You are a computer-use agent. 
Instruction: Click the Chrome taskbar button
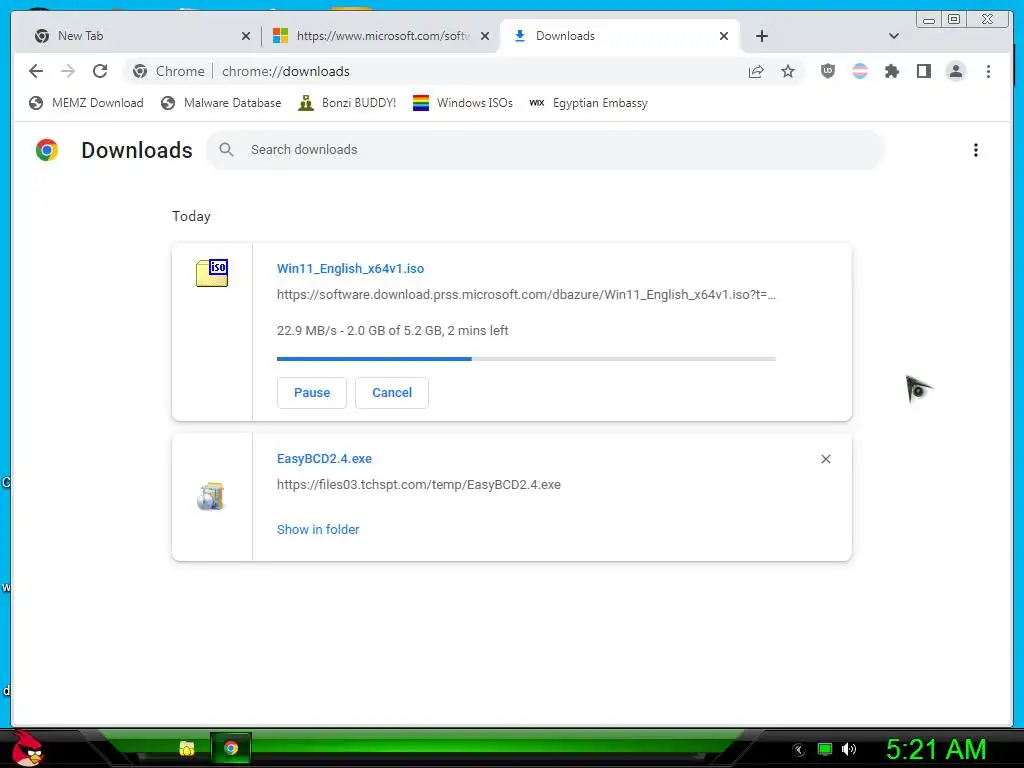tap(231, 748)
